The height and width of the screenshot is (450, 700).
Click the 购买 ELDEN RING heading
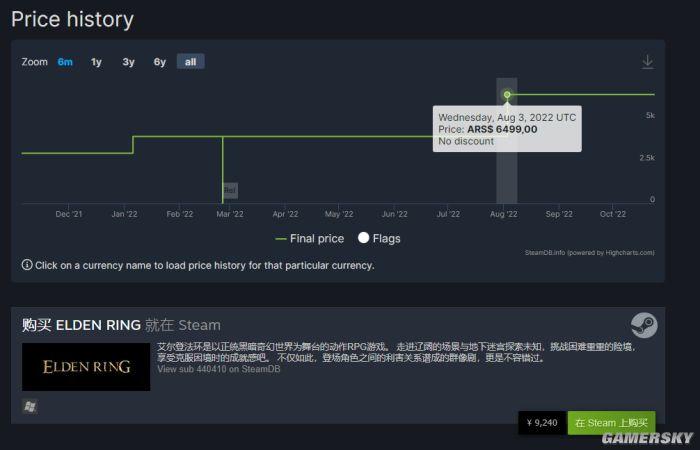pos(81,325)
